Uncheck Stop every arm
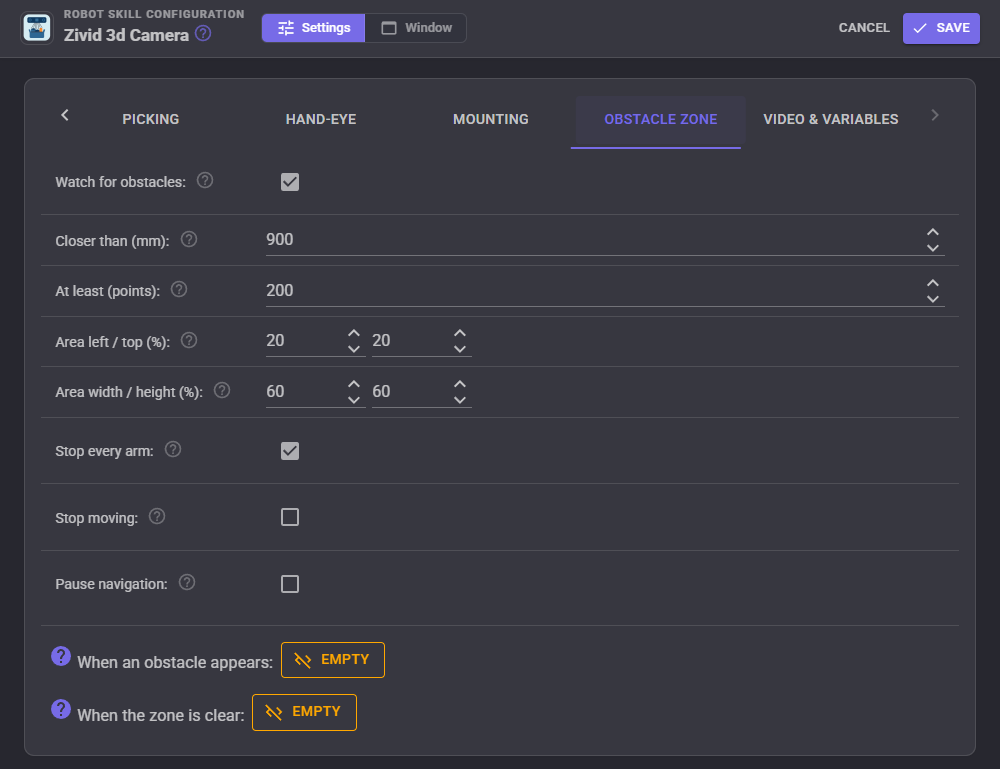This screenshot has width=1000, height=769. [x=290, y=451]
